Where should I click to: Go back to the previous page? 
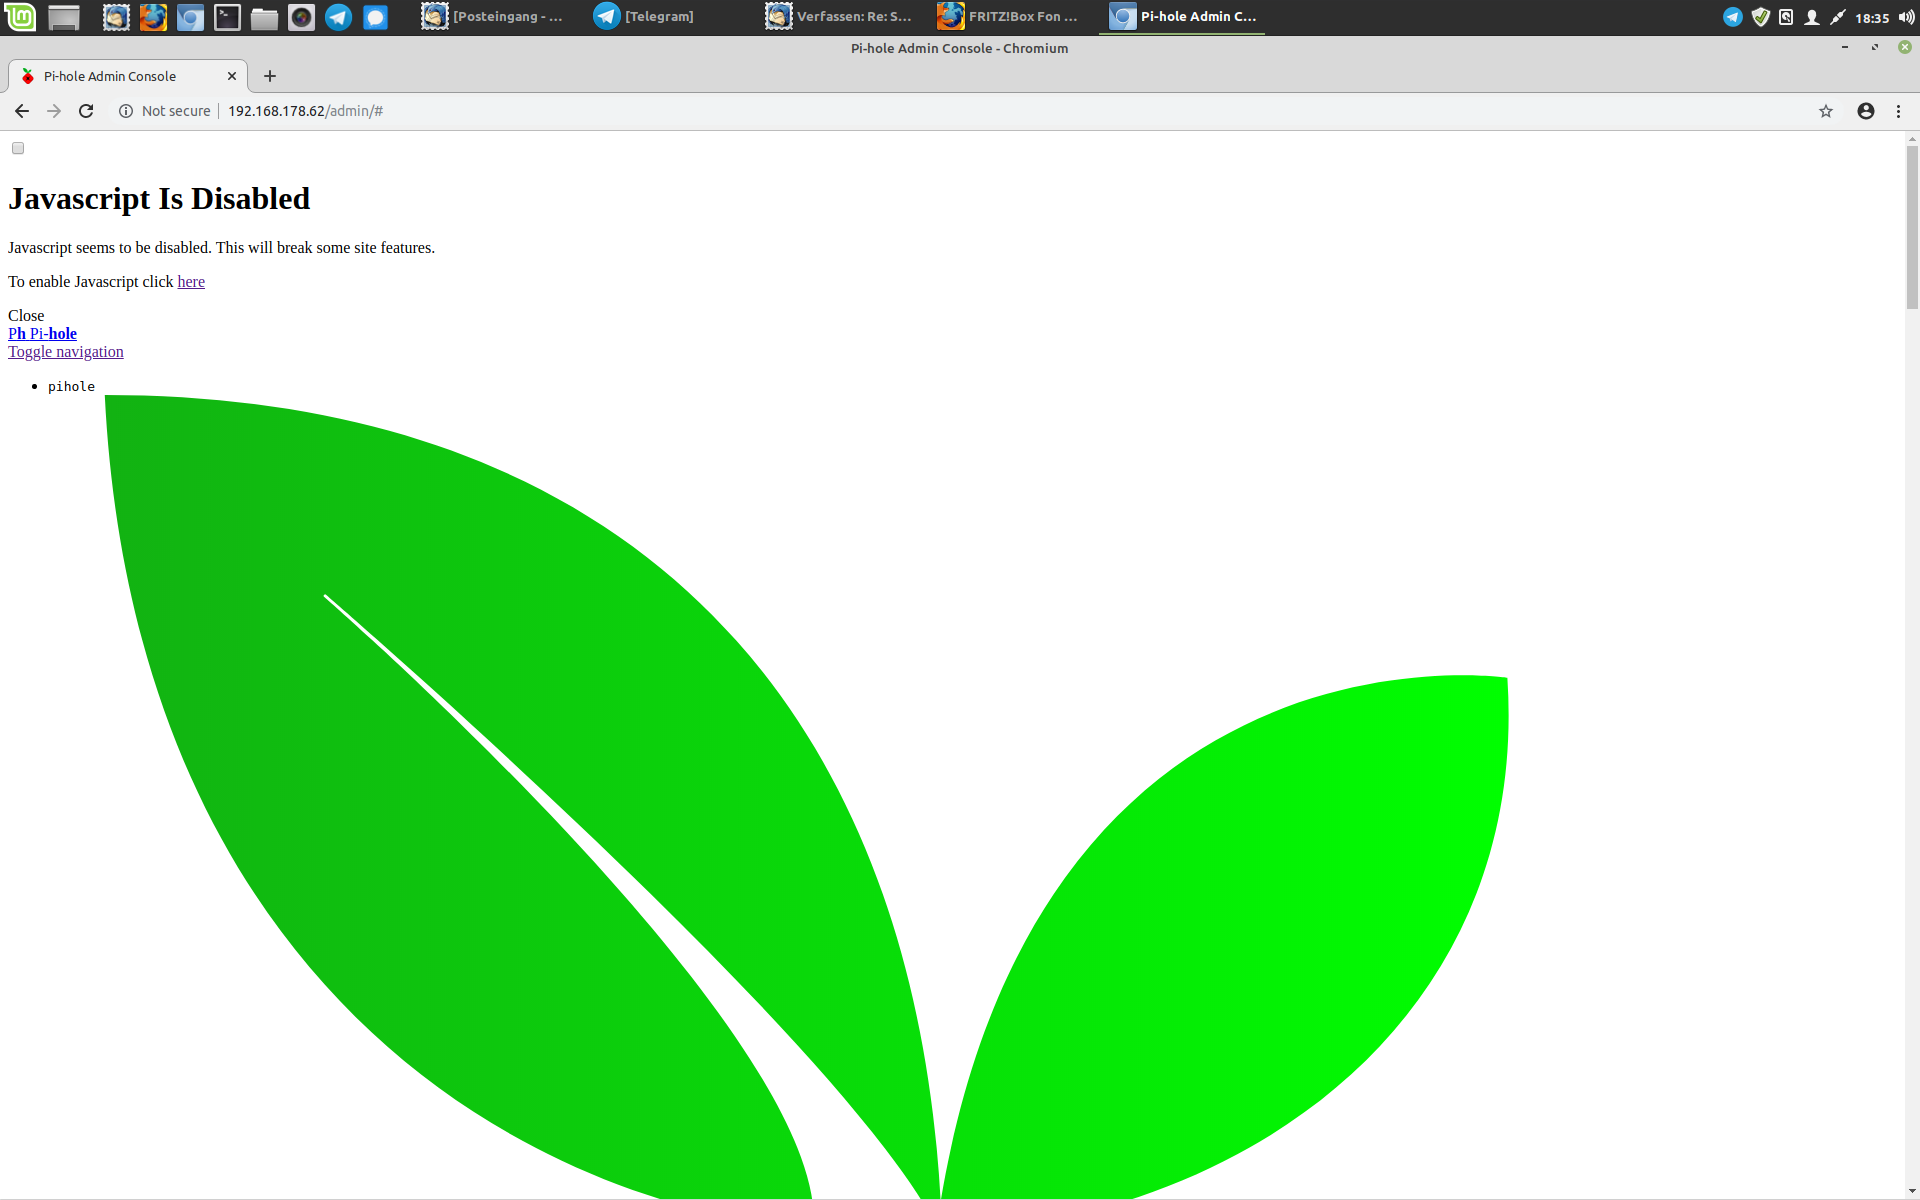coord(22,111)
